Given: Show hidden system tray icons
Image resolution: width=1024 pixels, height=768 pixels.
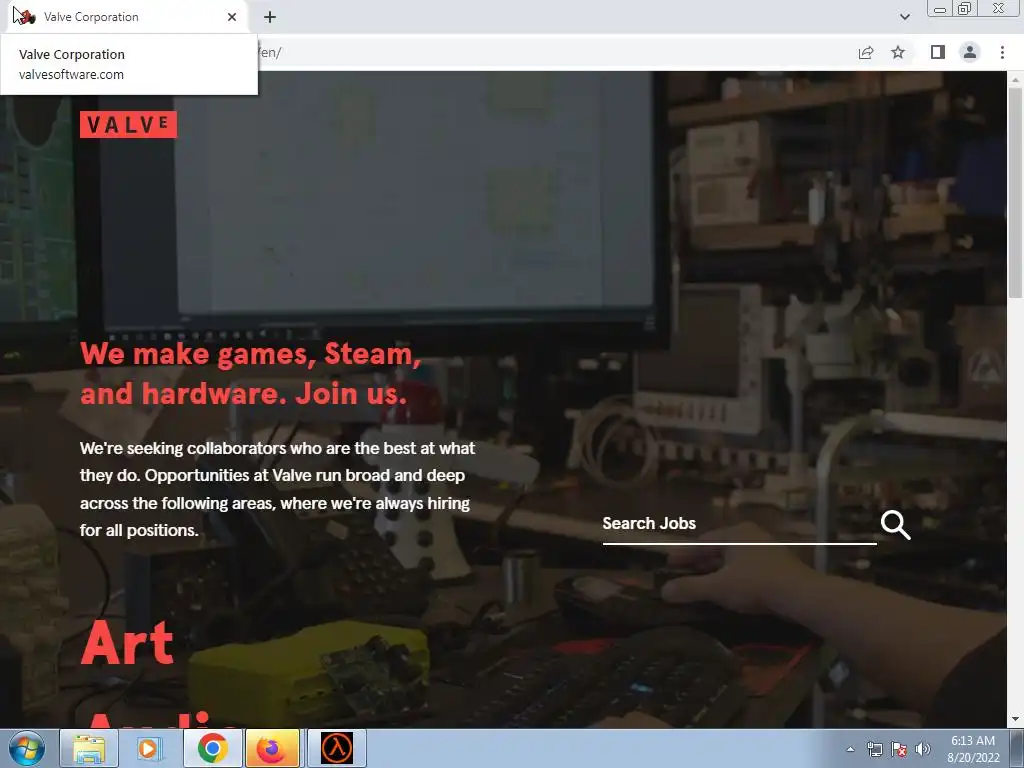Looking at the screenshot, I should [850, 749].
